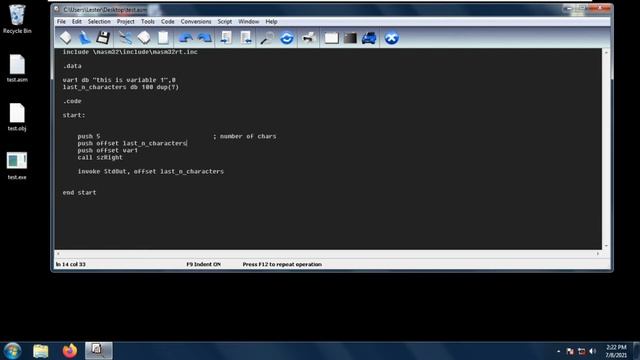This screenshot has height=360, width=640.
Task: Open the Code menu
Action: click(x=167, y=22)
